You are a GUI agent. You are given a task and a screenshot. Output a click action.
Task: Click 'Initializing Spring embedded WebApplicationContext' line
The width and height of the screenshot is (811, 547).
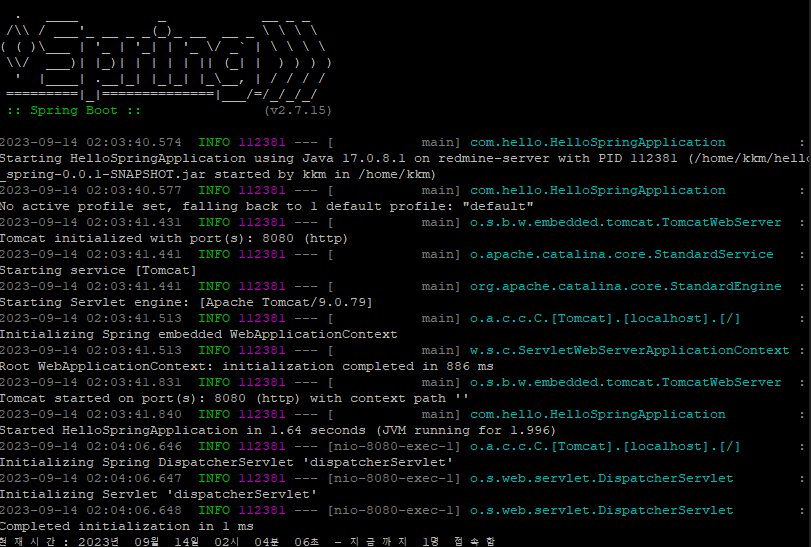(x=199, y=335)
